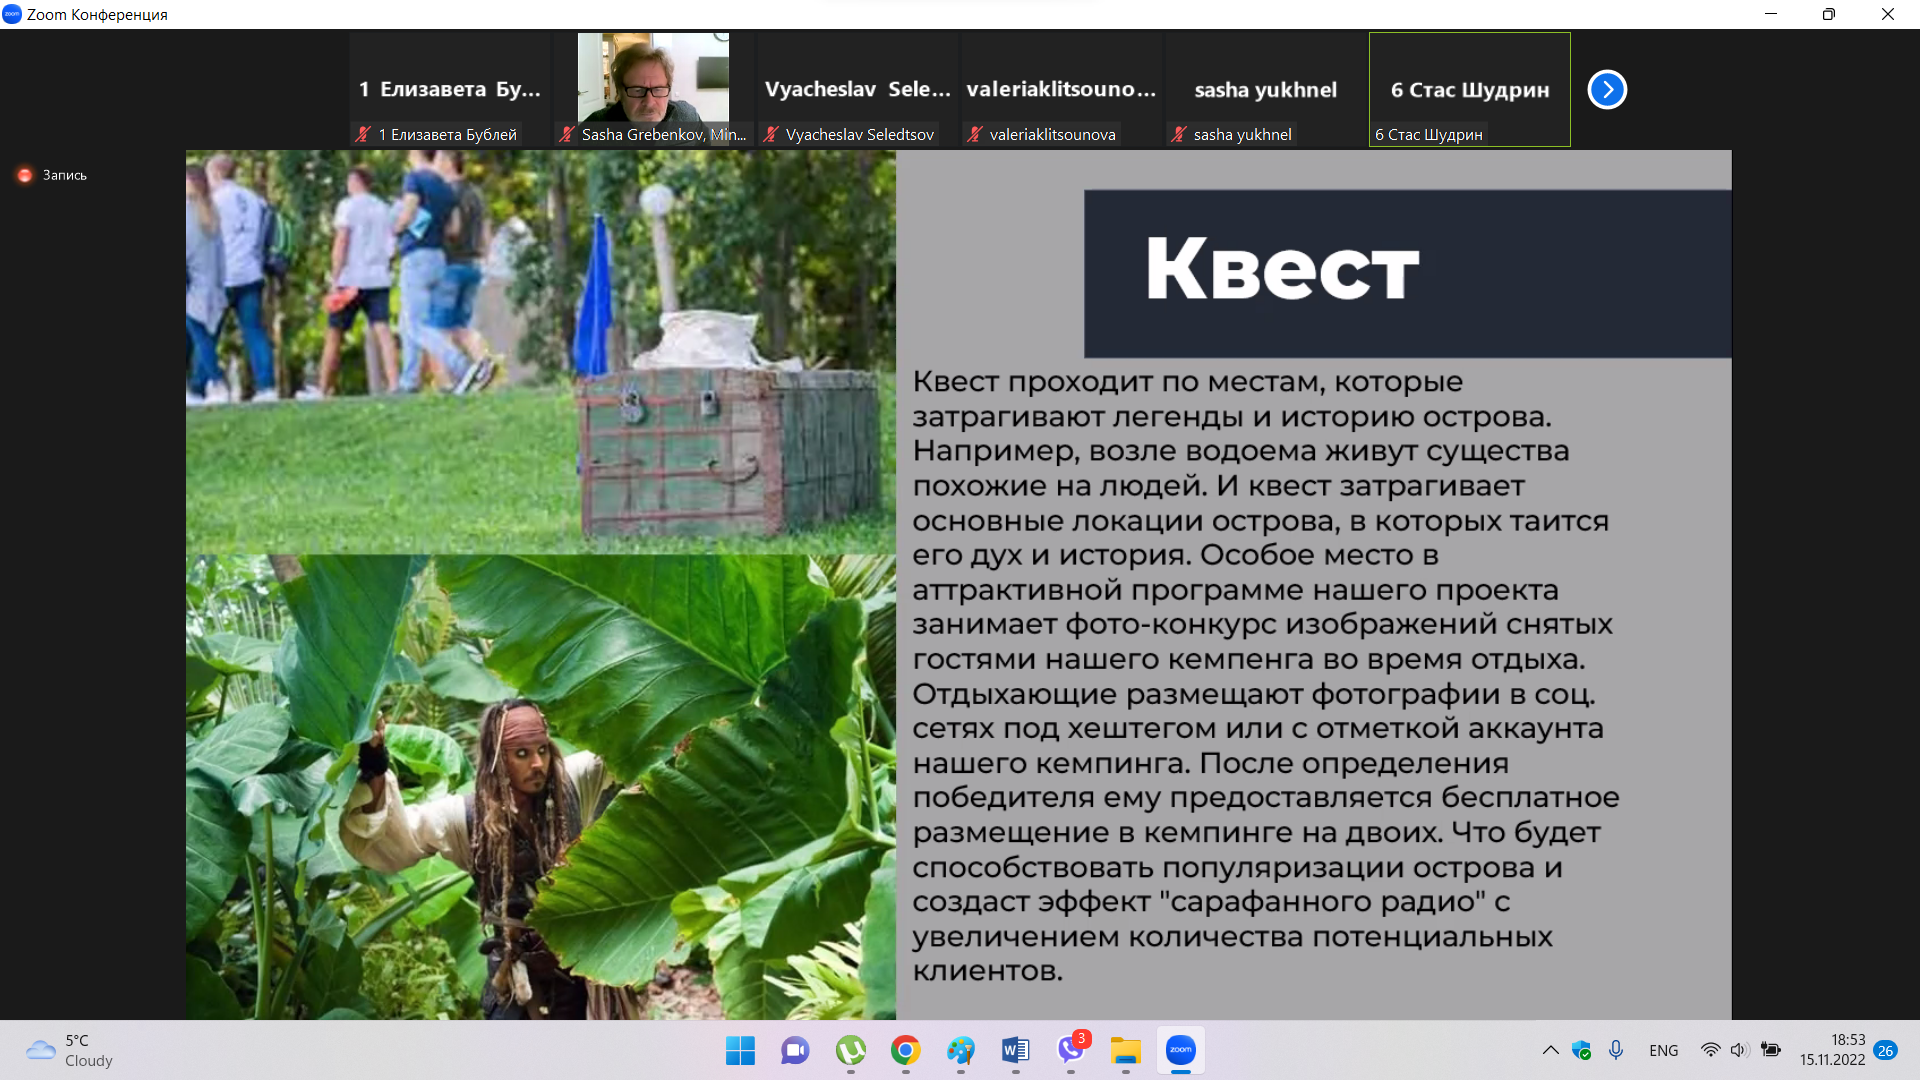Viewport: 1920px width, 1080px height.
Task: Open the Teams Chat taskbar icon
Action: pos(795,1050)
